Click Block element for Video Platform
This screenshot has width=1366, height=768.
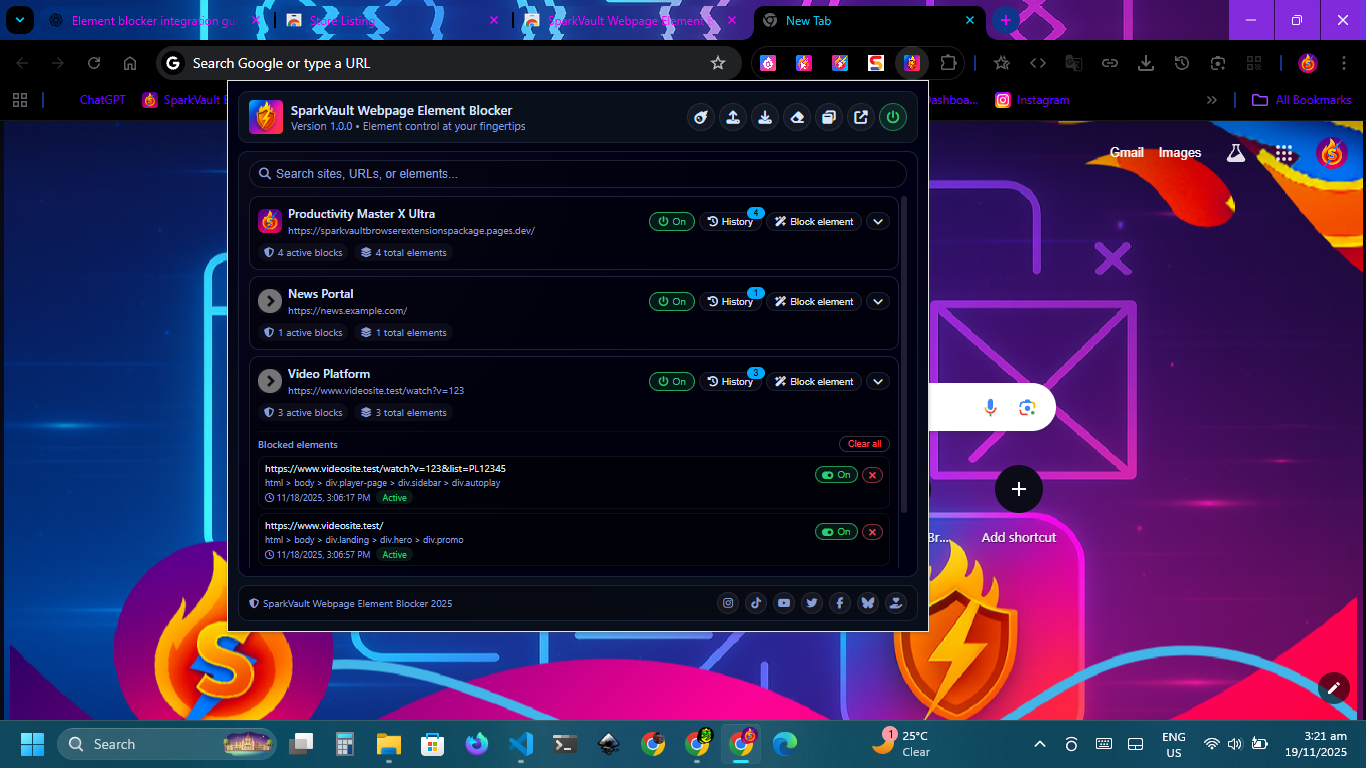tap(813, 382)
